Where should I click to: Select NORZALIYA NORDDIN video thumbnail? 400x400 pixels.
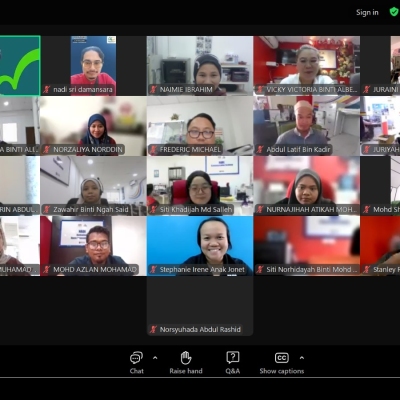click(x=93, y=126)
